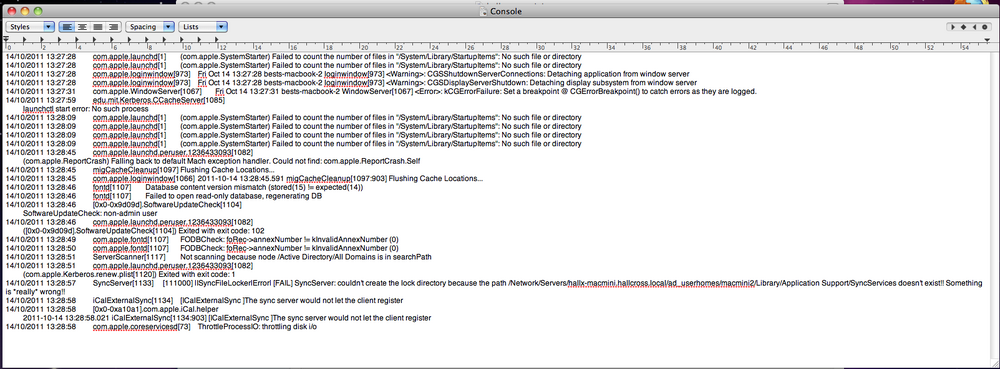Open the Lists dropdown
The width and height of the screenshot is (1000, 369).
tap(203, 27)
